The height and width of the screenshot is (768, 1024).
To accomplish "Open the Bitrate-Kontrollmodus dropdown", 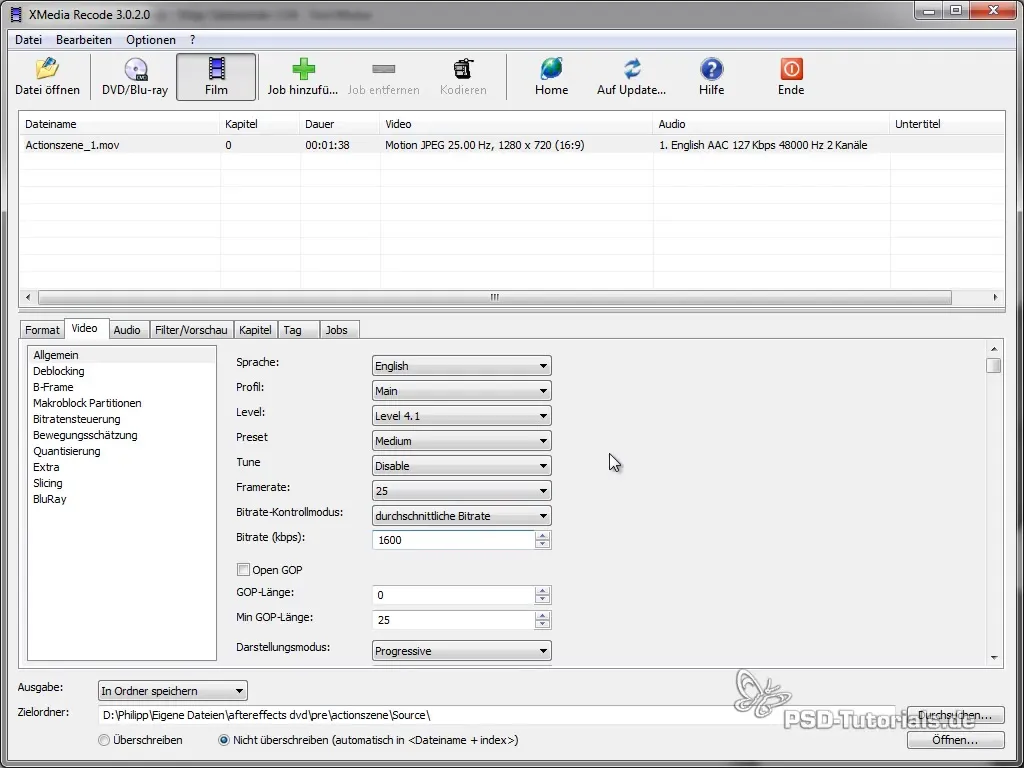I will tap(461, 516).
